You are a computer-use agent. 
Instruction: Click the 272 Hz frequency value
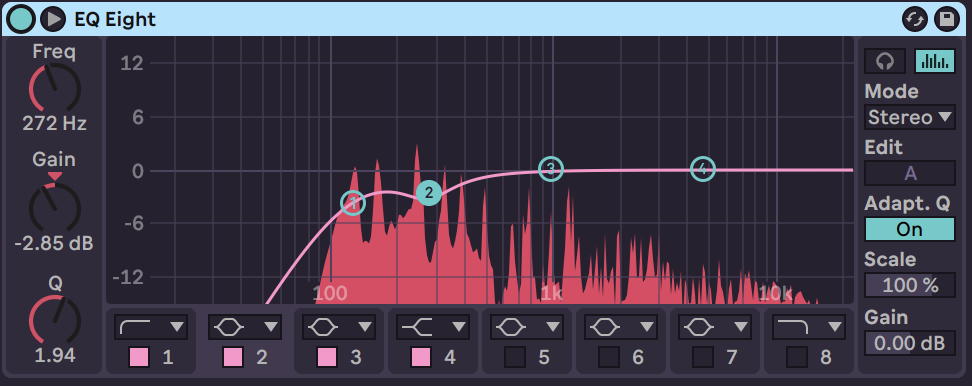point(55,124)
